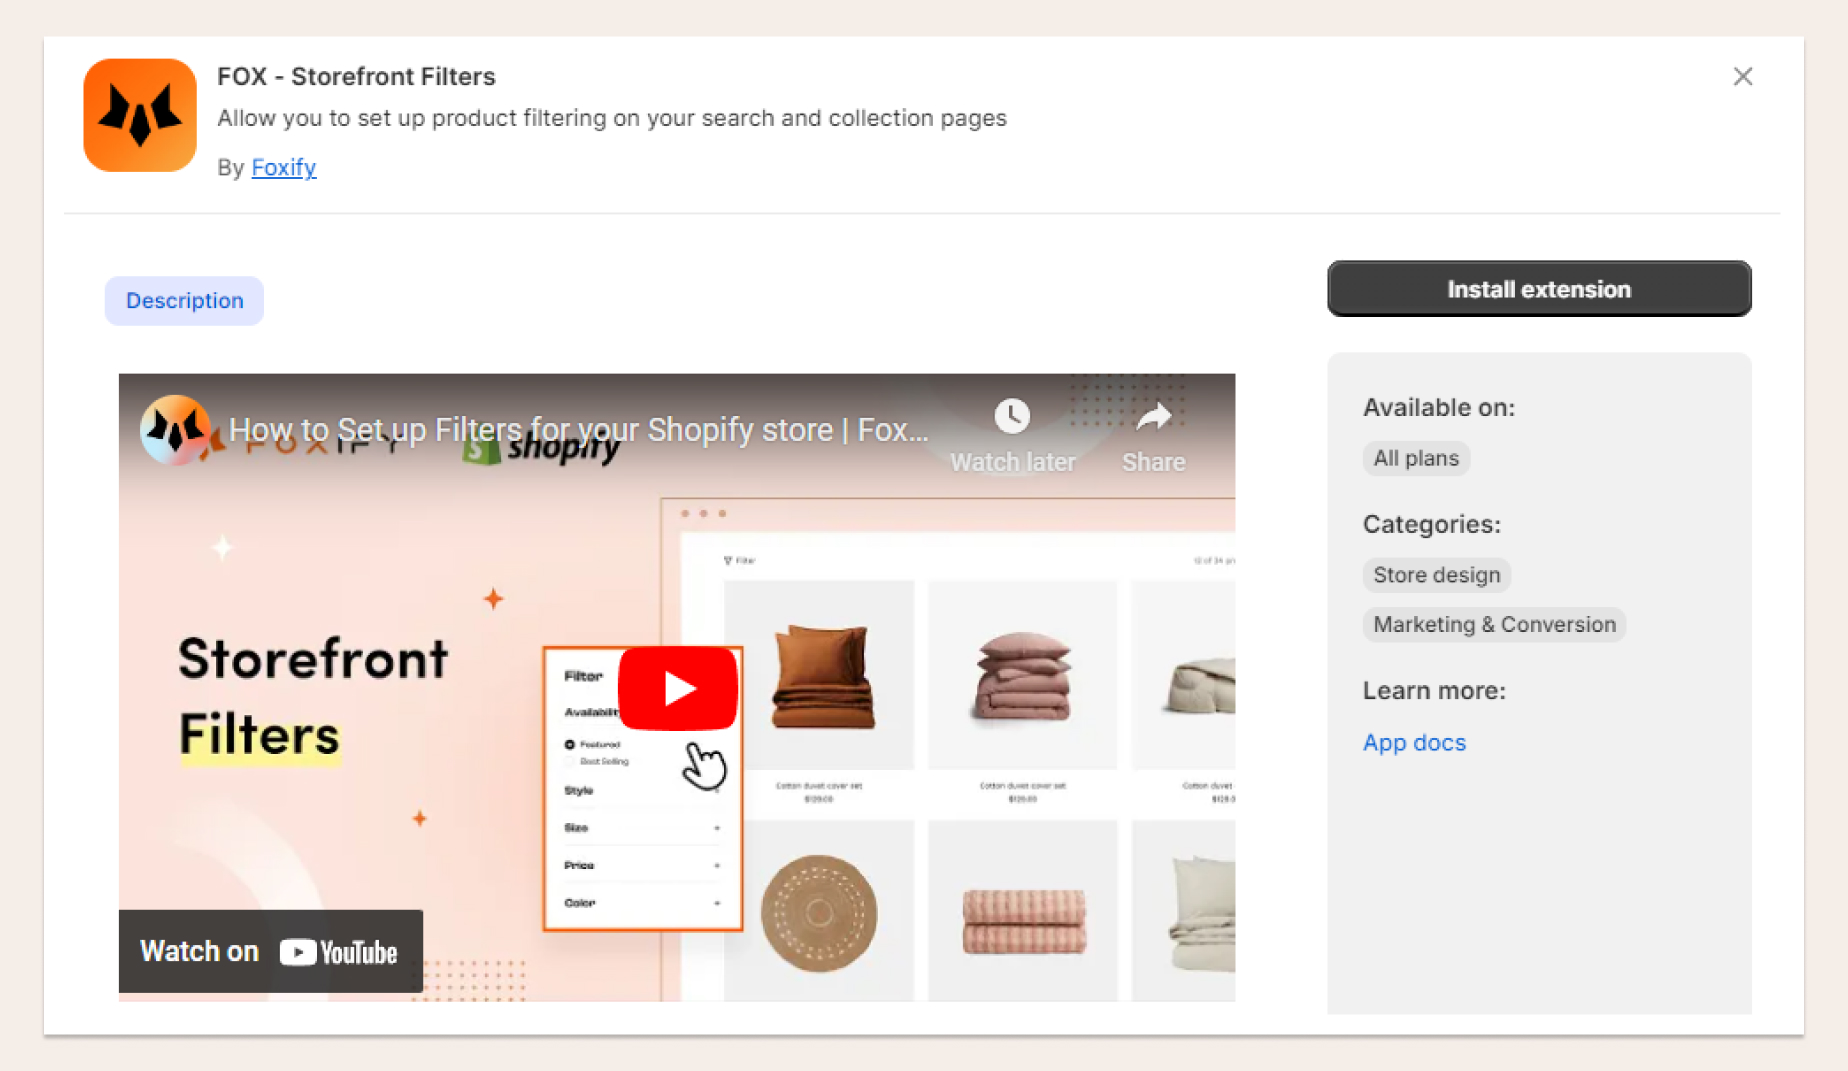The image size is (1848, 1071).
Task: Click the Foxify channel avatar in video
Action: point(175,430)
